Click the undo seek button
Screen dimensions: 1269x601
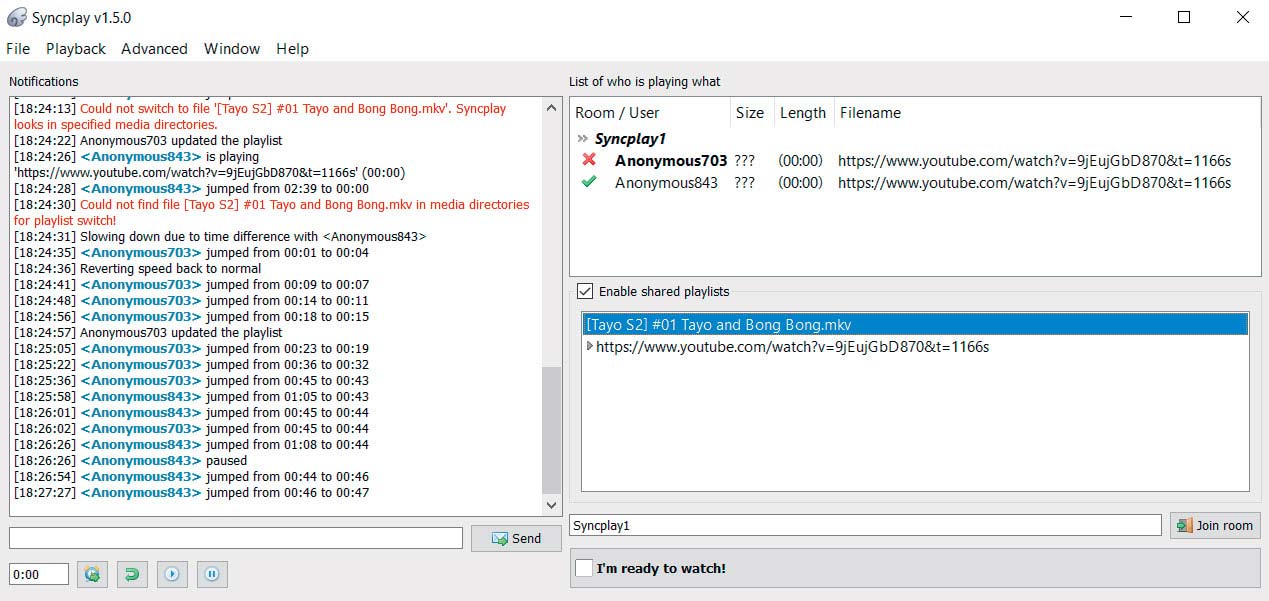(x=131, y=574)
